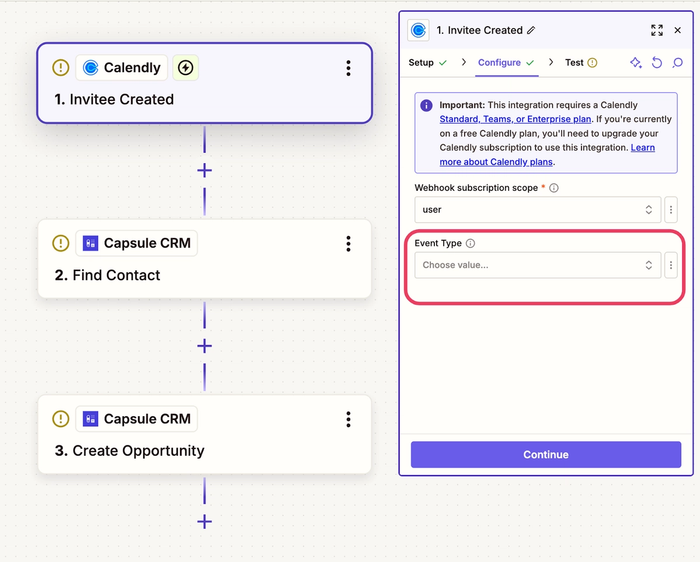Open the three-dot menu on Create Opportunity step
Screen dimensions: 700x562
[x=349, y=419]
